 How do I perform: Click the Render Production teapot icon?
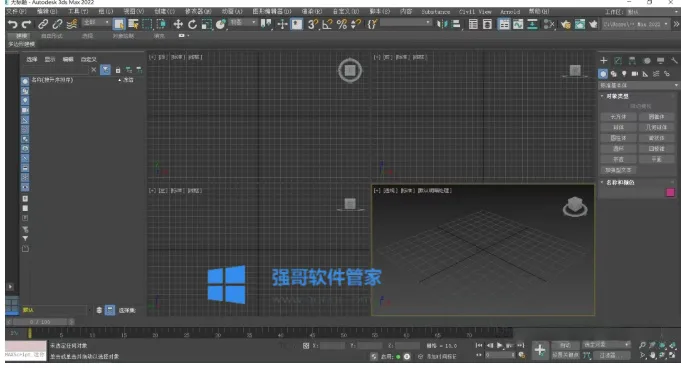[x=593, y=24]
